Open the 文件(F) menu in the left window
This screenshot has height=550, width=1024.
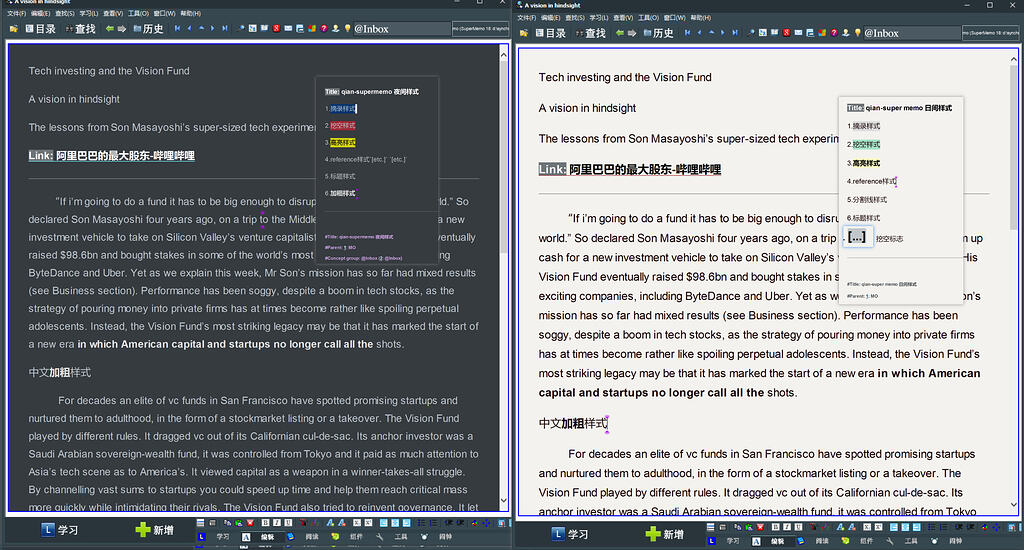coord(16,15)
